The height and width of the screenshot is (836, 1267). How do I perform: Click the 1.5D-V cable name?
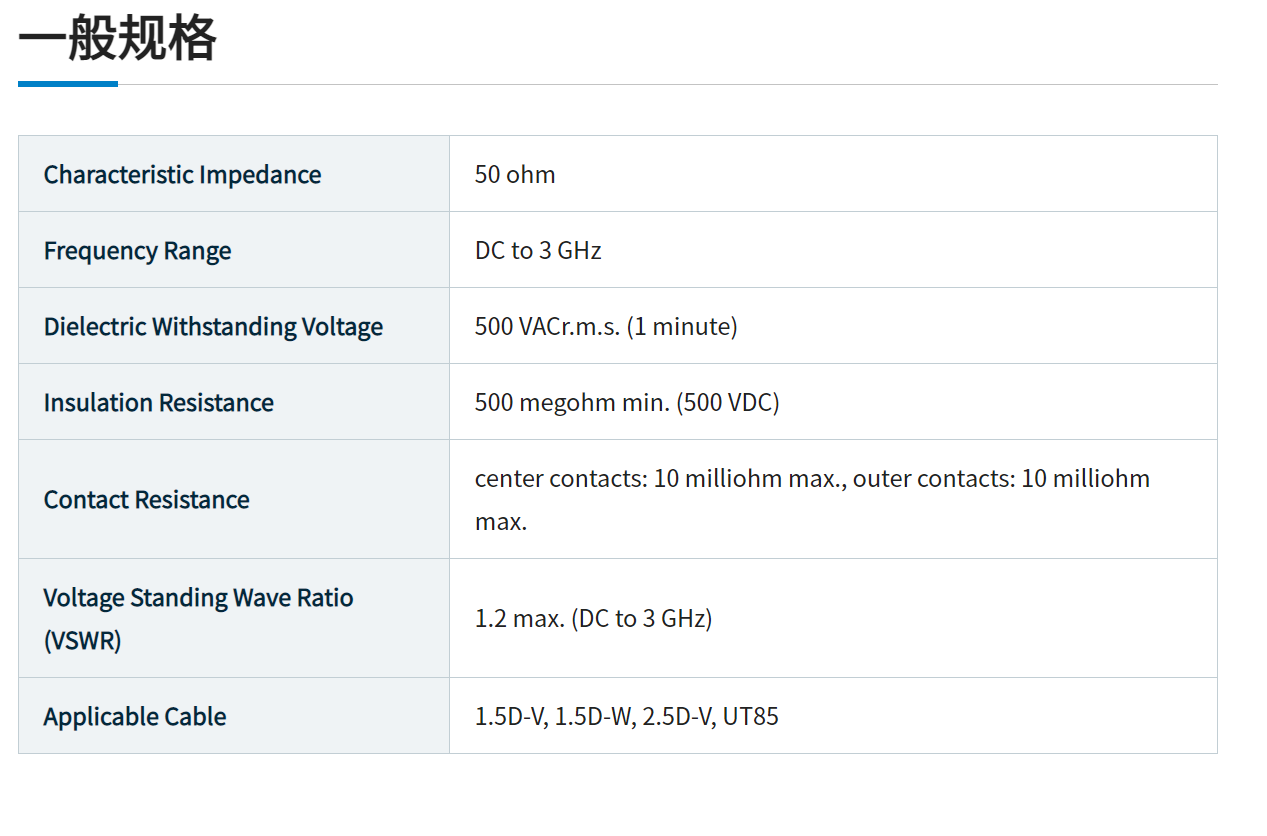point(510,717)
